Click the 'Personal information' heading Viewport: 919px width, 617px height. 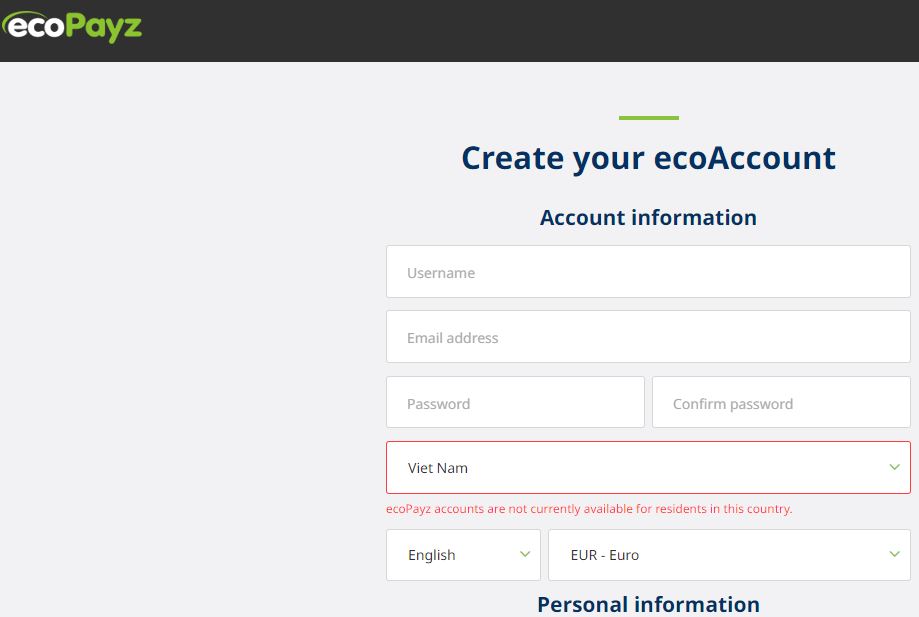tap(648, 604)
